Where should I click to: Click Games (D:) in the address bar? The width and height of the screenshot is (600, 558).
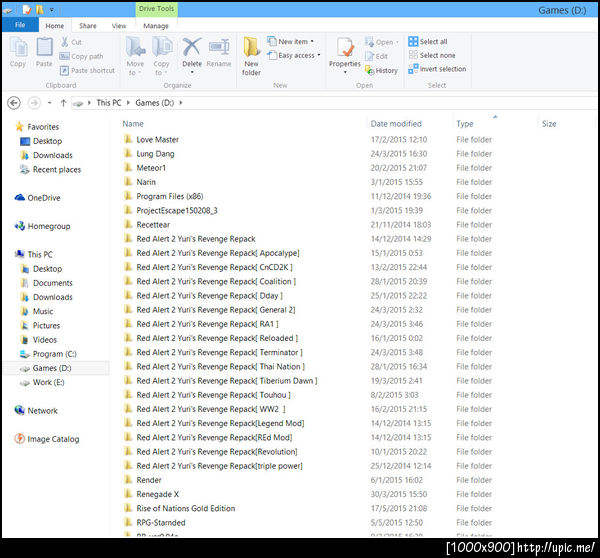click(155, 103)
